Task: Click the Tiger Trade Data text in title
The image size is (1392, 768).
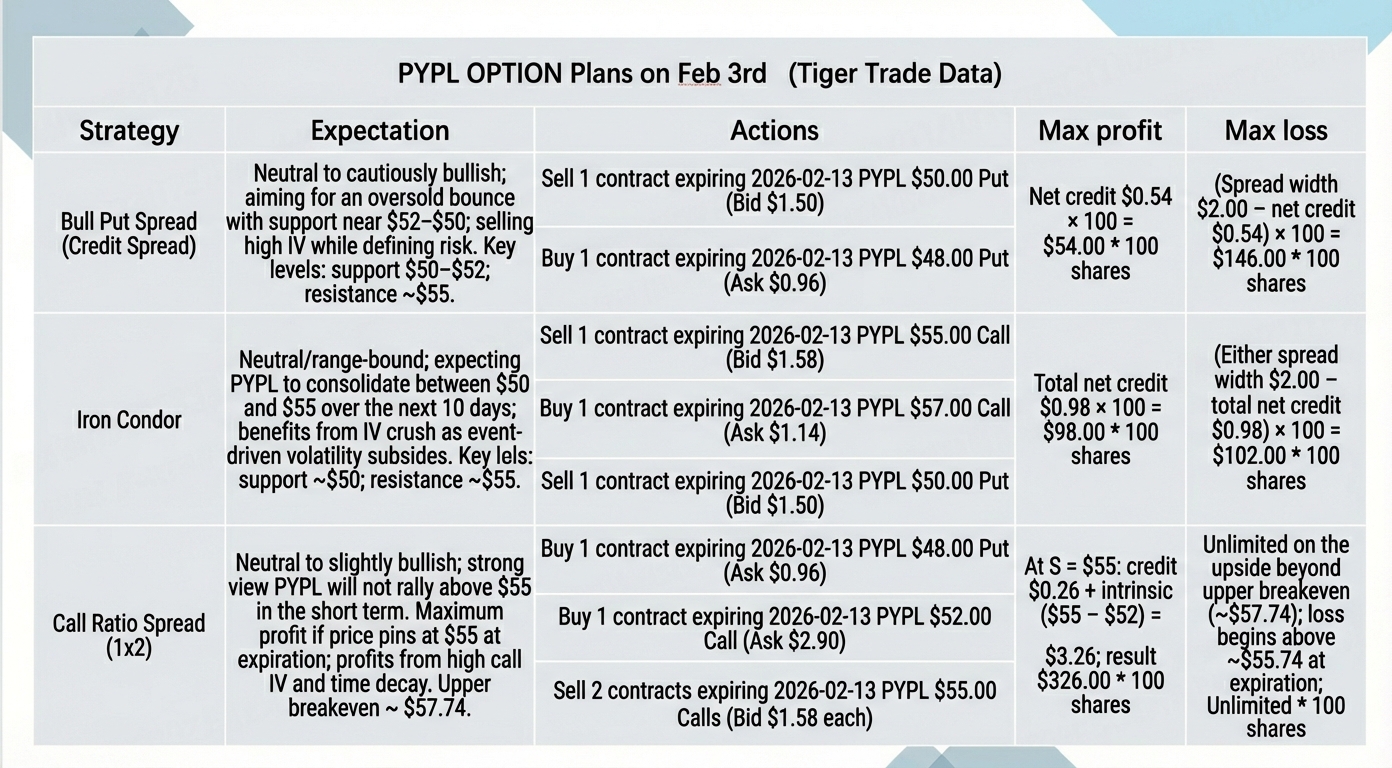Action: click(895, 73)
